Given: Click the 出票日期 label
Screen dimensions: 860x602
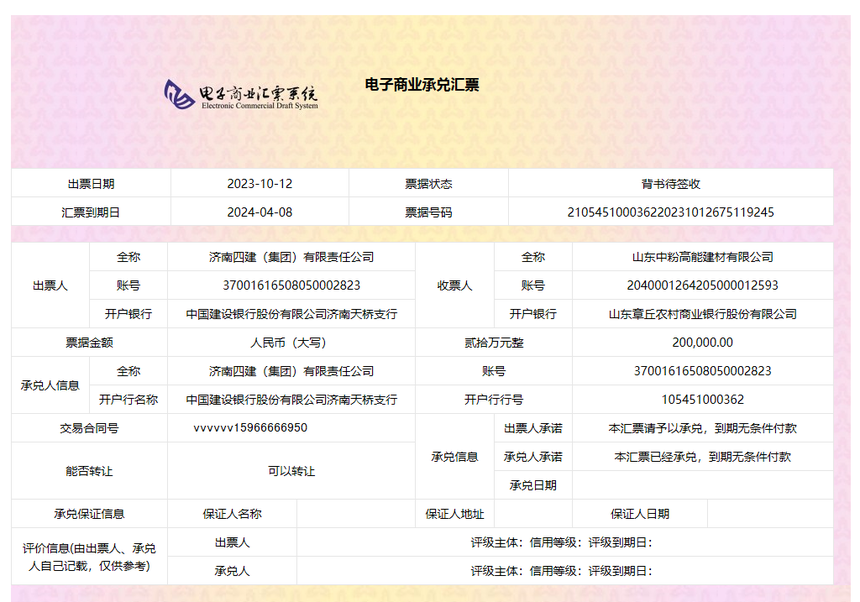Looking at the screenshot, I should point(91,184).
